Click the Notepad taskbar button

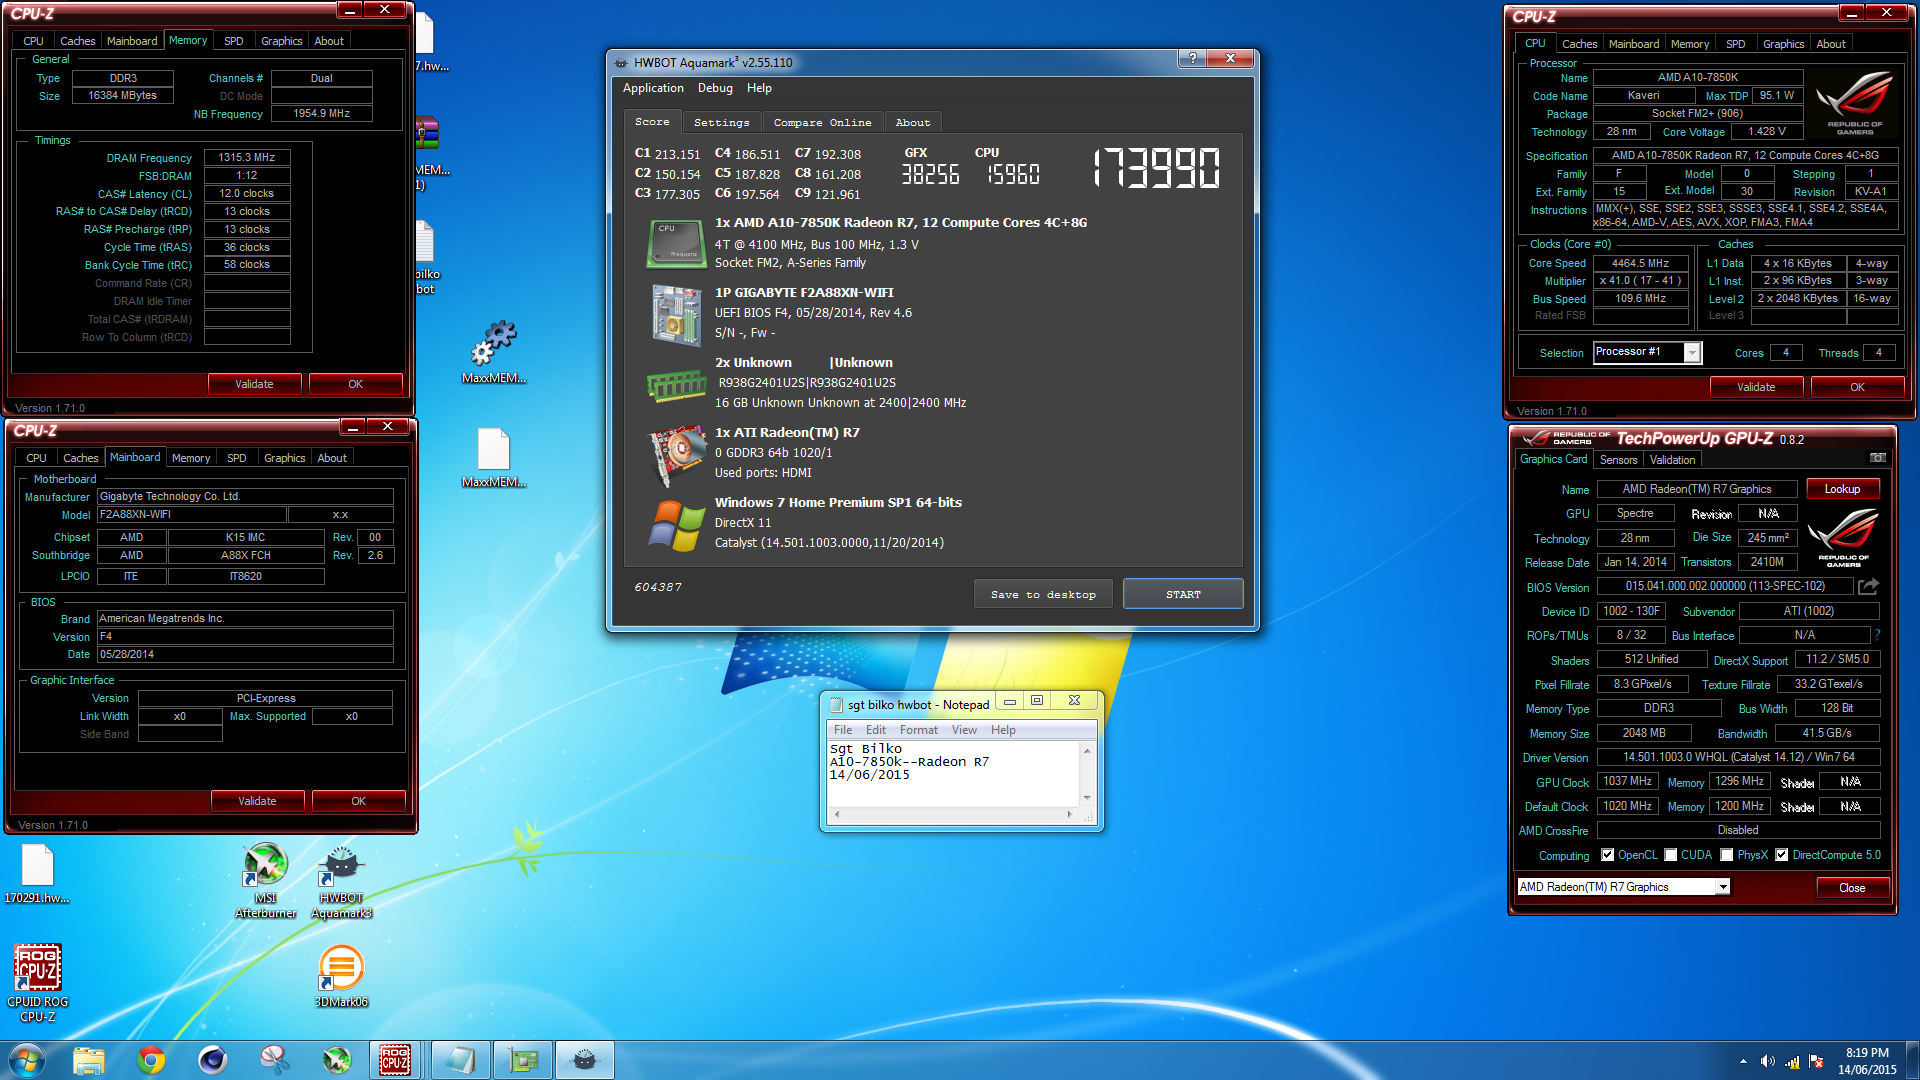pos(460,1060)
